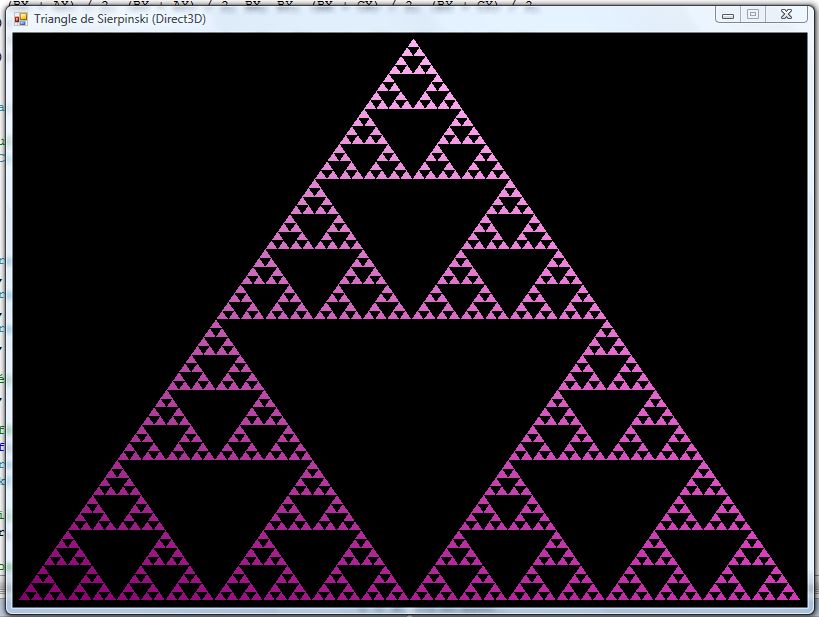Maximize the Triangle de Sierpinski window

coord(753,15)
